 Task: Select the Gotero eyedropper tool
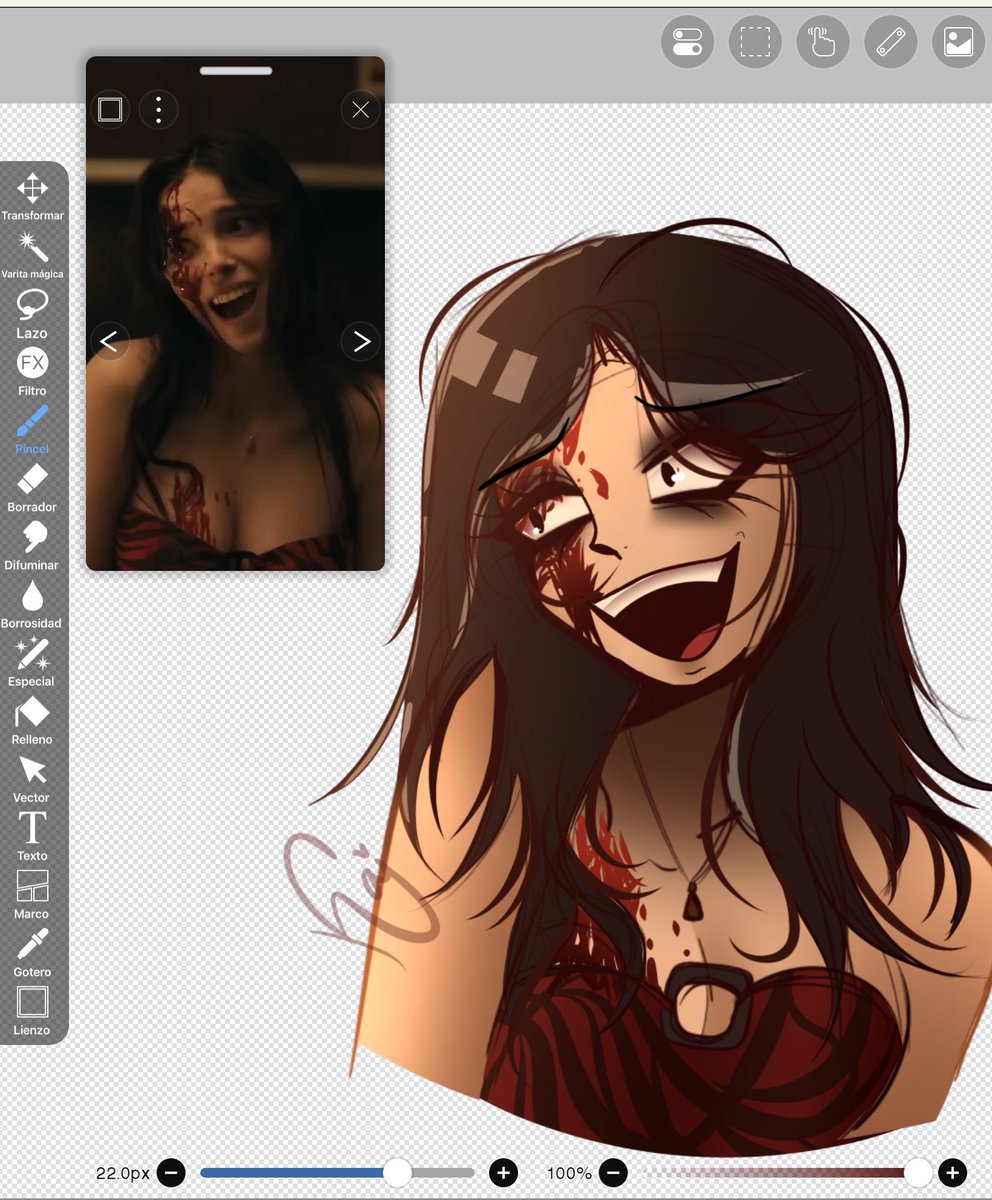point(32,951)
